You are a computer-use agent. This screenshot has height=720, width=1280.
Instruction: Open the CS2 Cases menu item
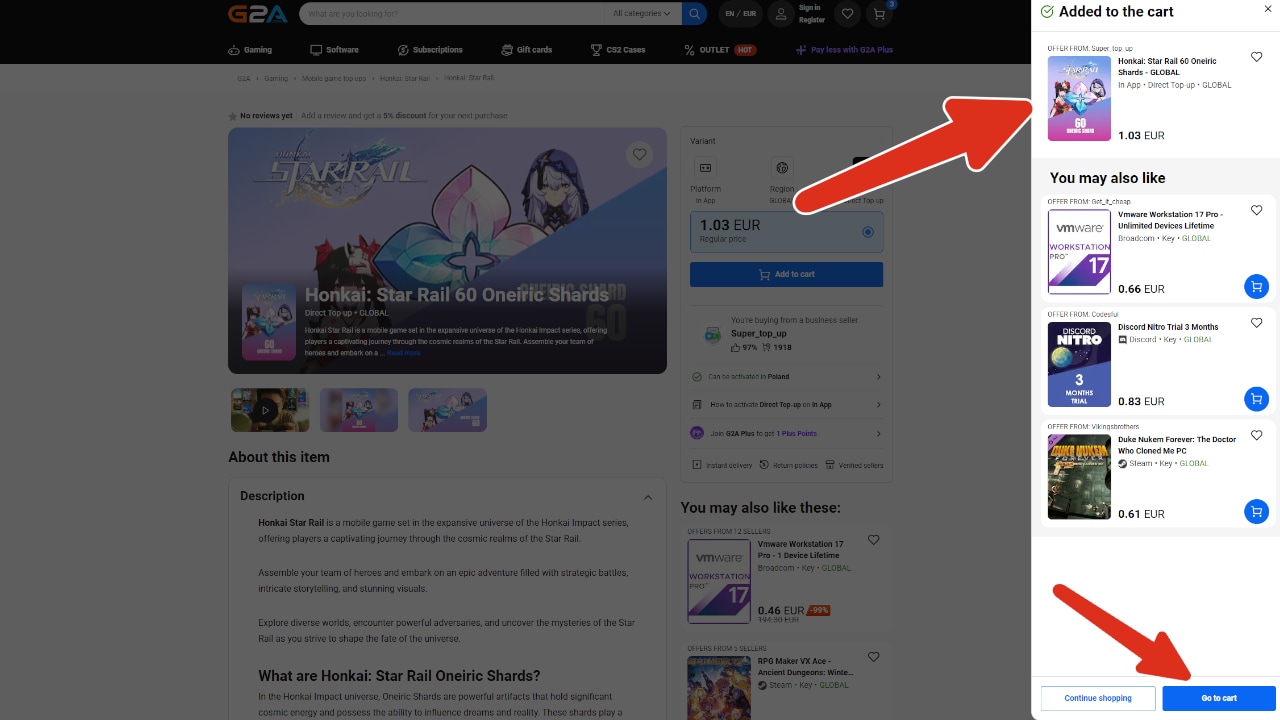click(618, 50)
